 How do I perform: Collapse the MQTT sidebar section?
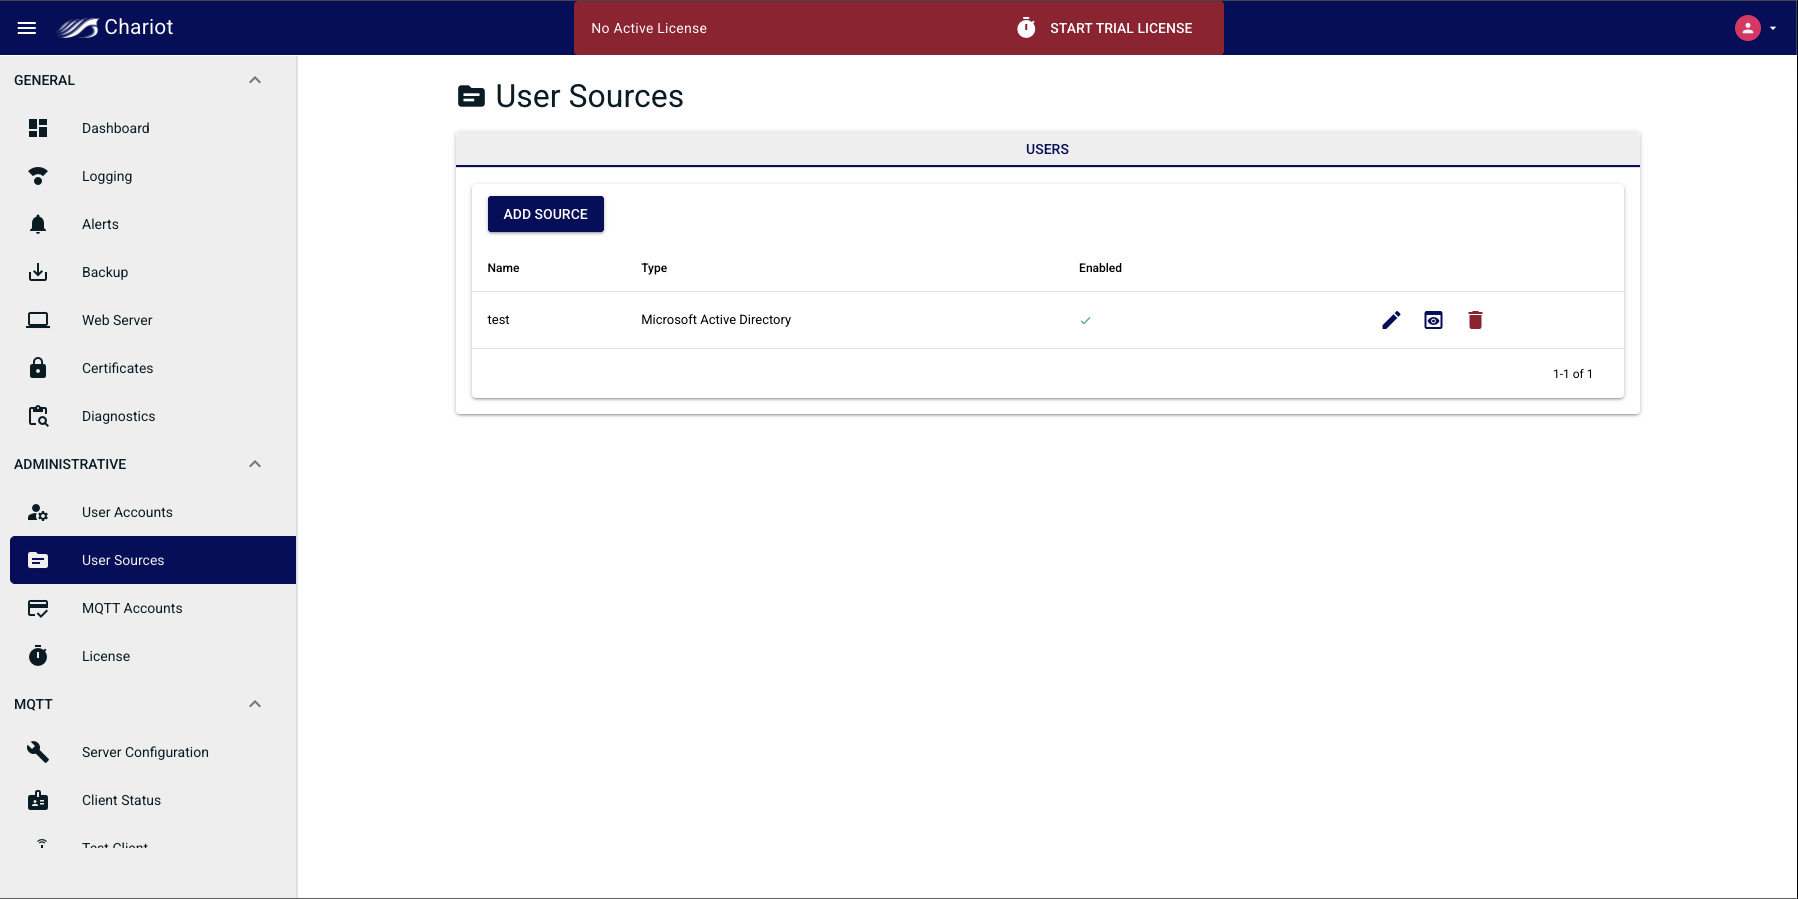click(255, 704)
